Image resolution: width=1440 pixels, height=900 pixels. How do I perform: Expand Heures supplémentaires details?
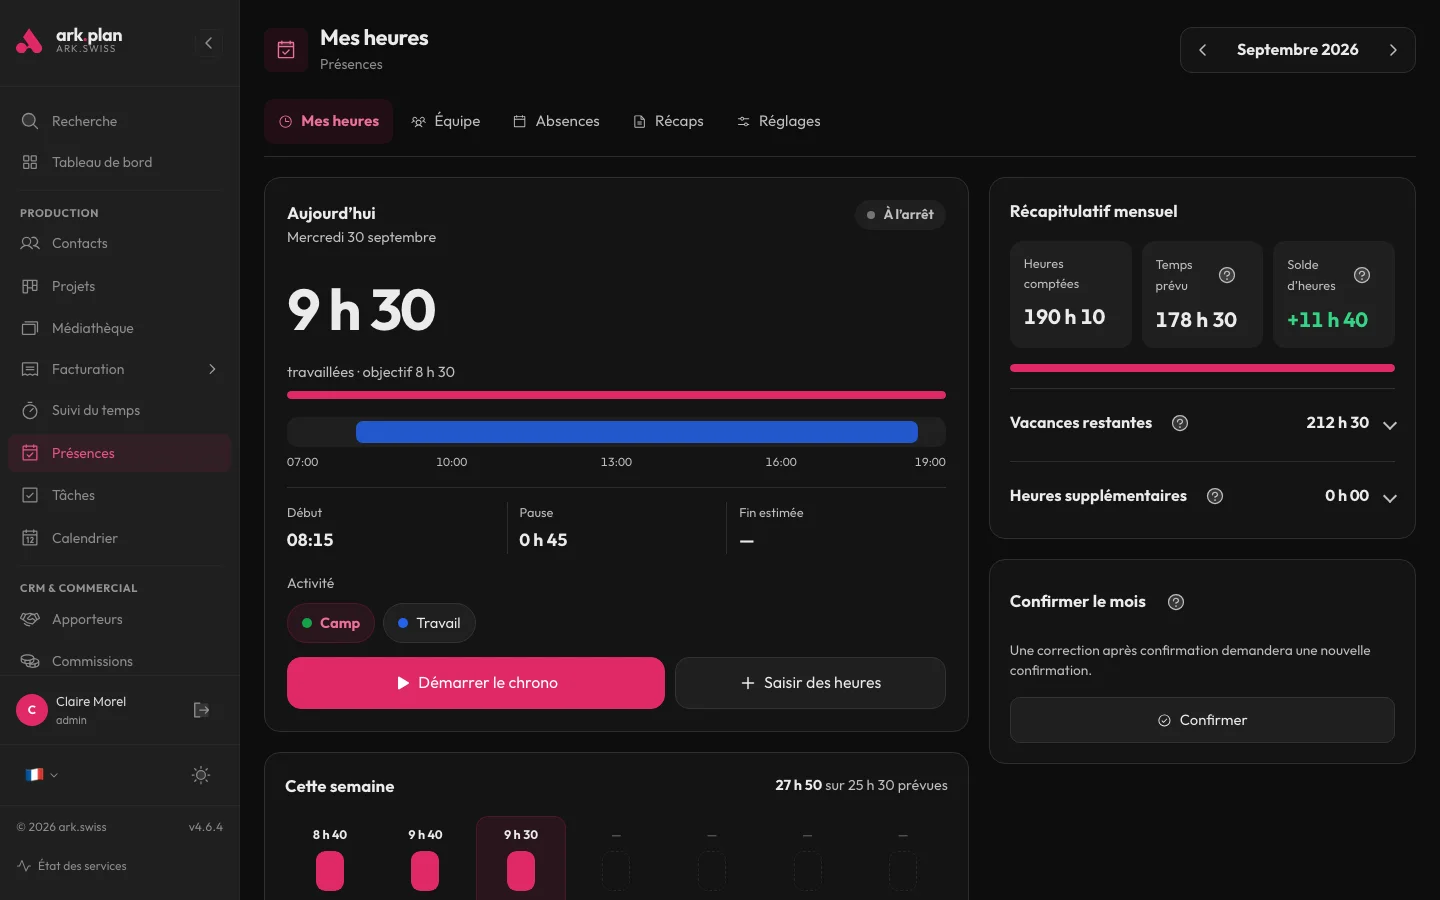[x=1390, y=498]
